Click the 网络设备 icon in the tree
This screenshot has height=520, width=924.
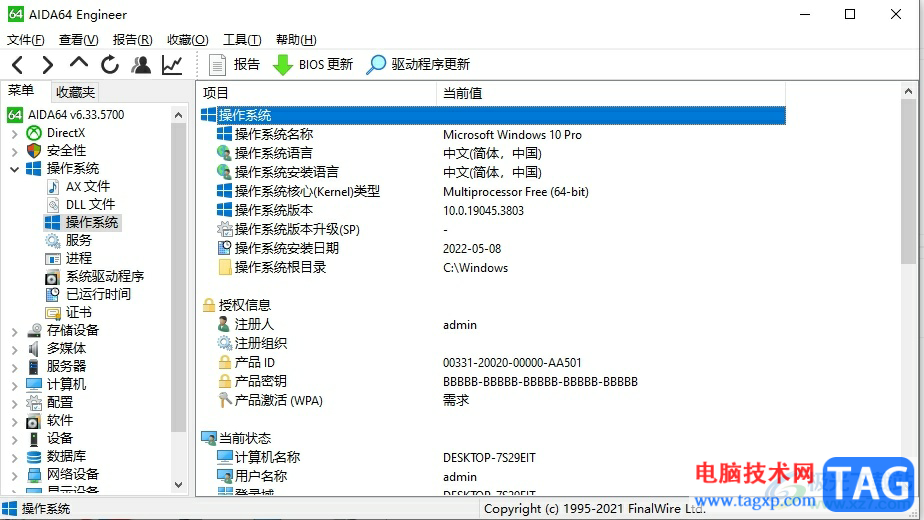tap(34, 475)
